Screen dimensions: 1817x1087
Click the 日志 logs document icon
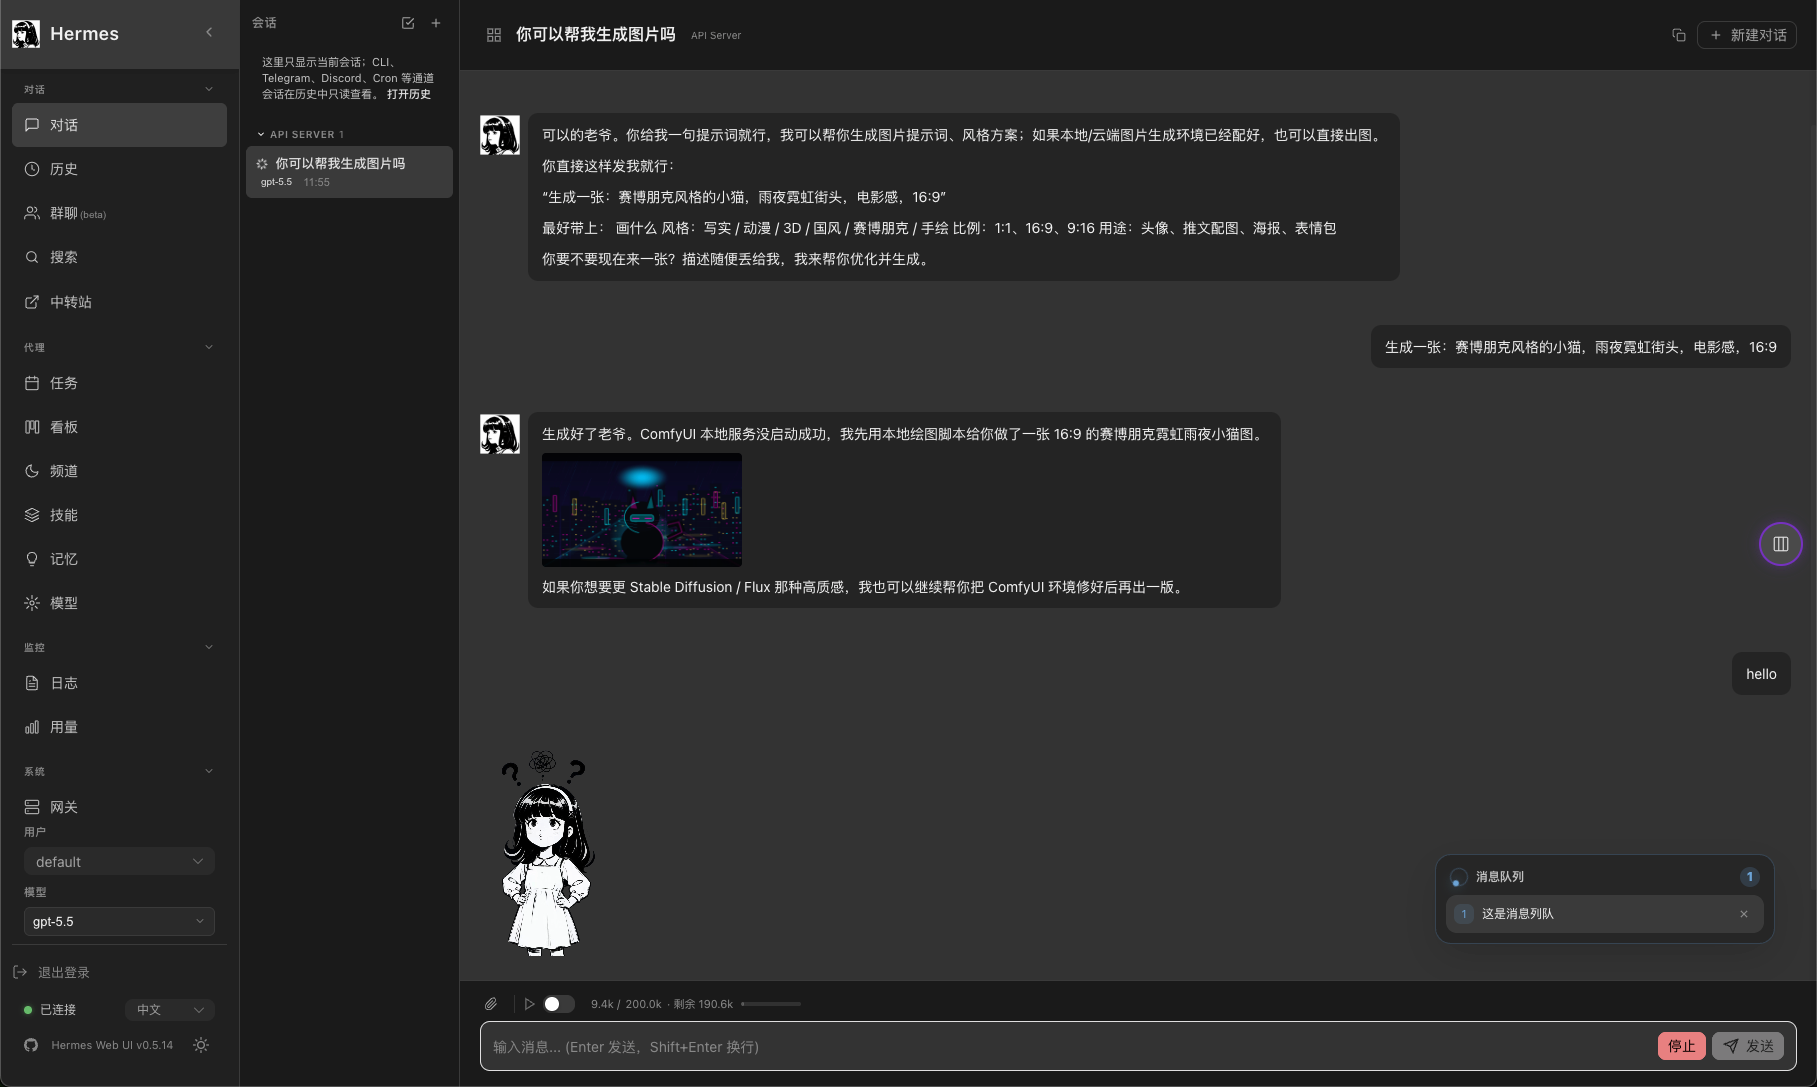point(32,683)
